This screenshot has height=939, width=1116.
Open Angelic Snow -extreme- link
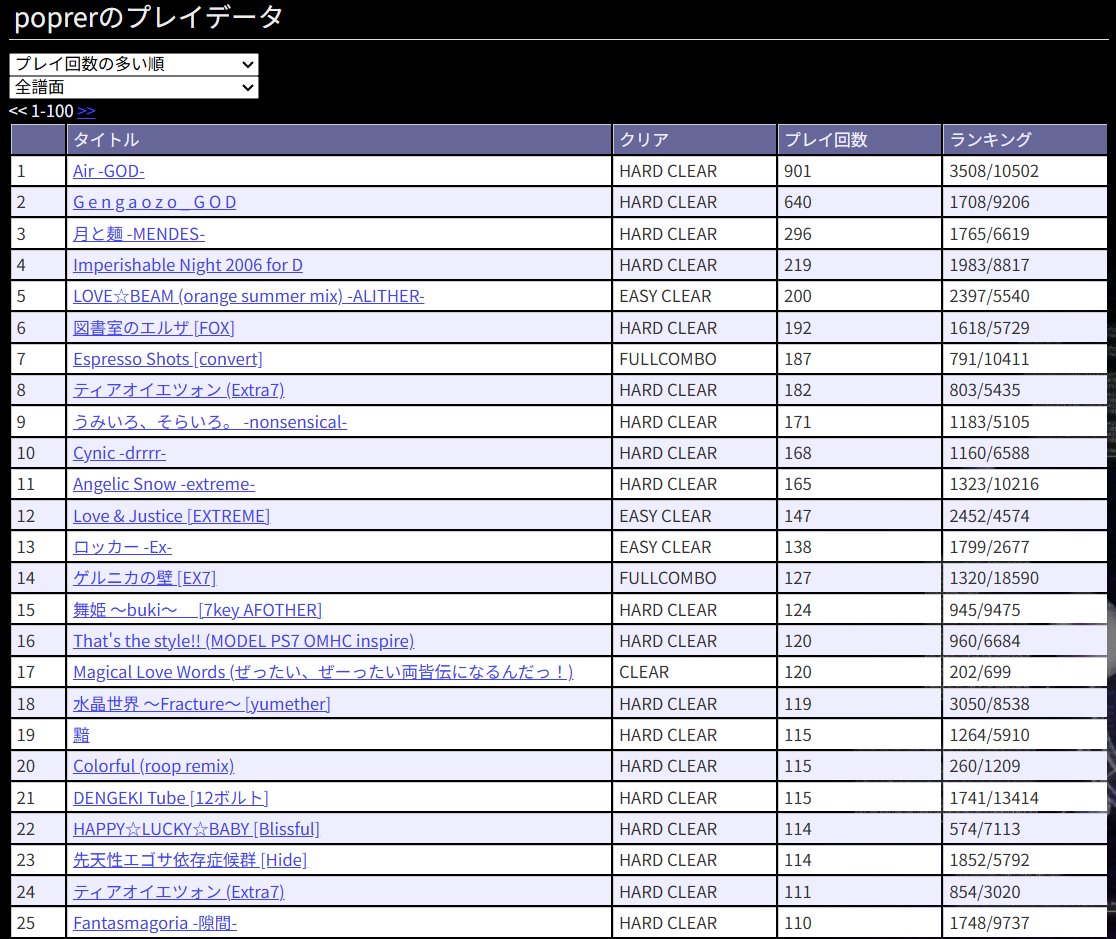click(x=164, y=484)
